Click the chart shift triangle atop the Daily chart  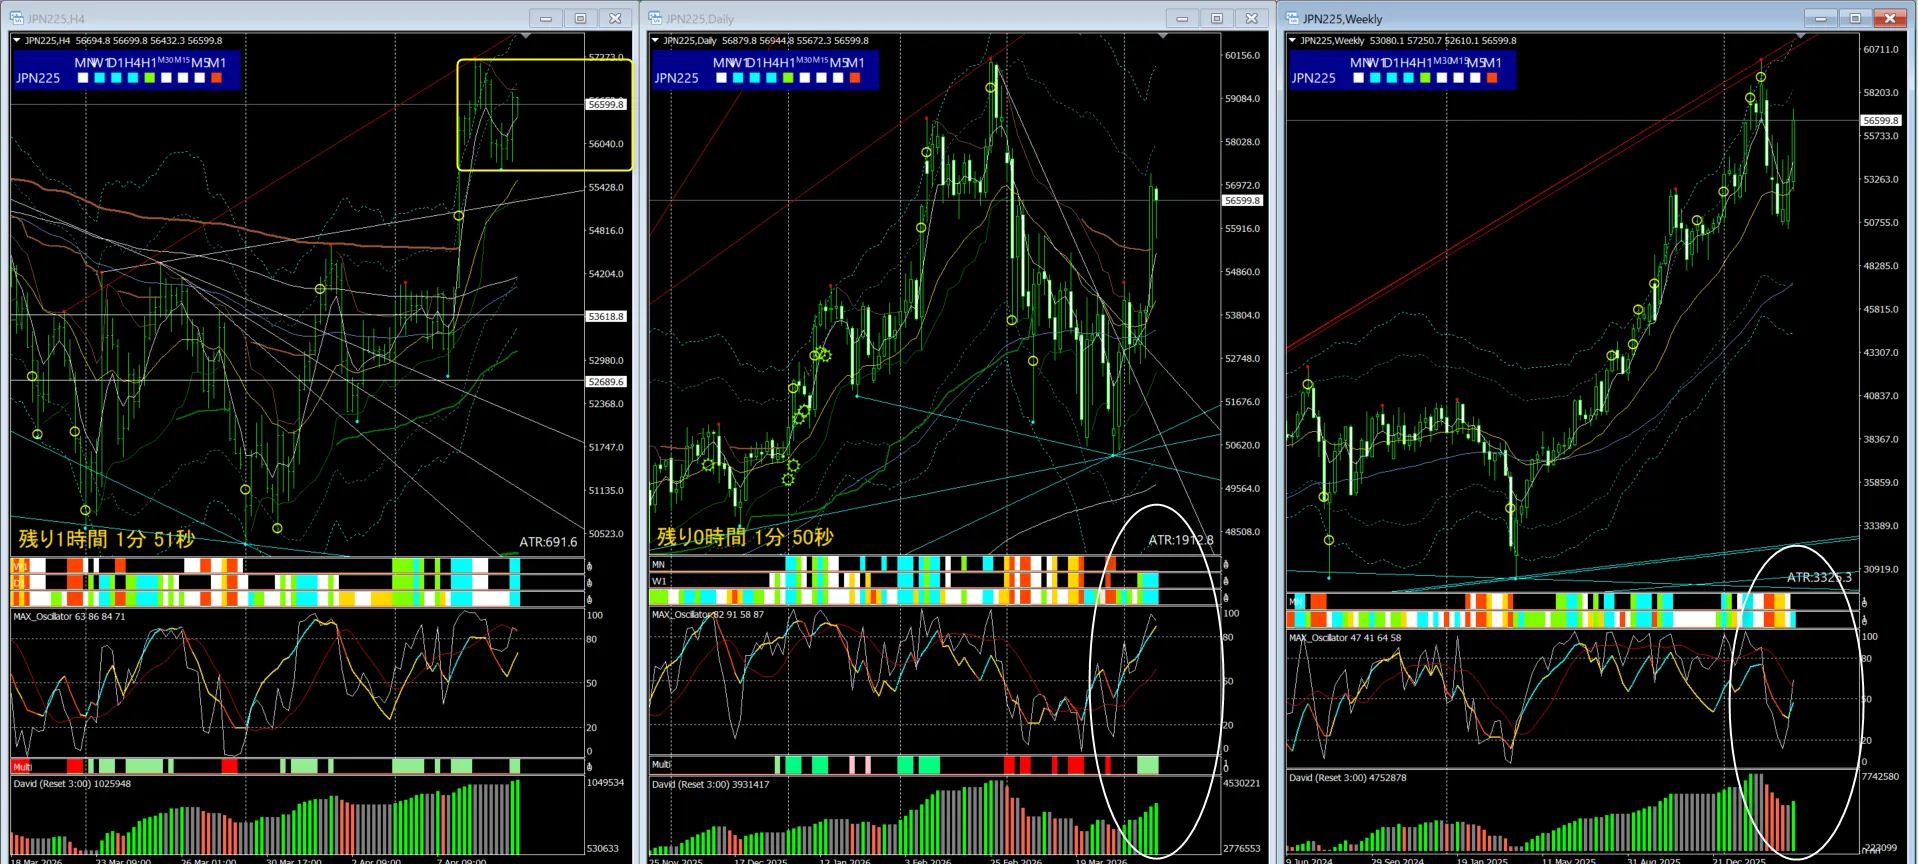[x=1163, y=36]
